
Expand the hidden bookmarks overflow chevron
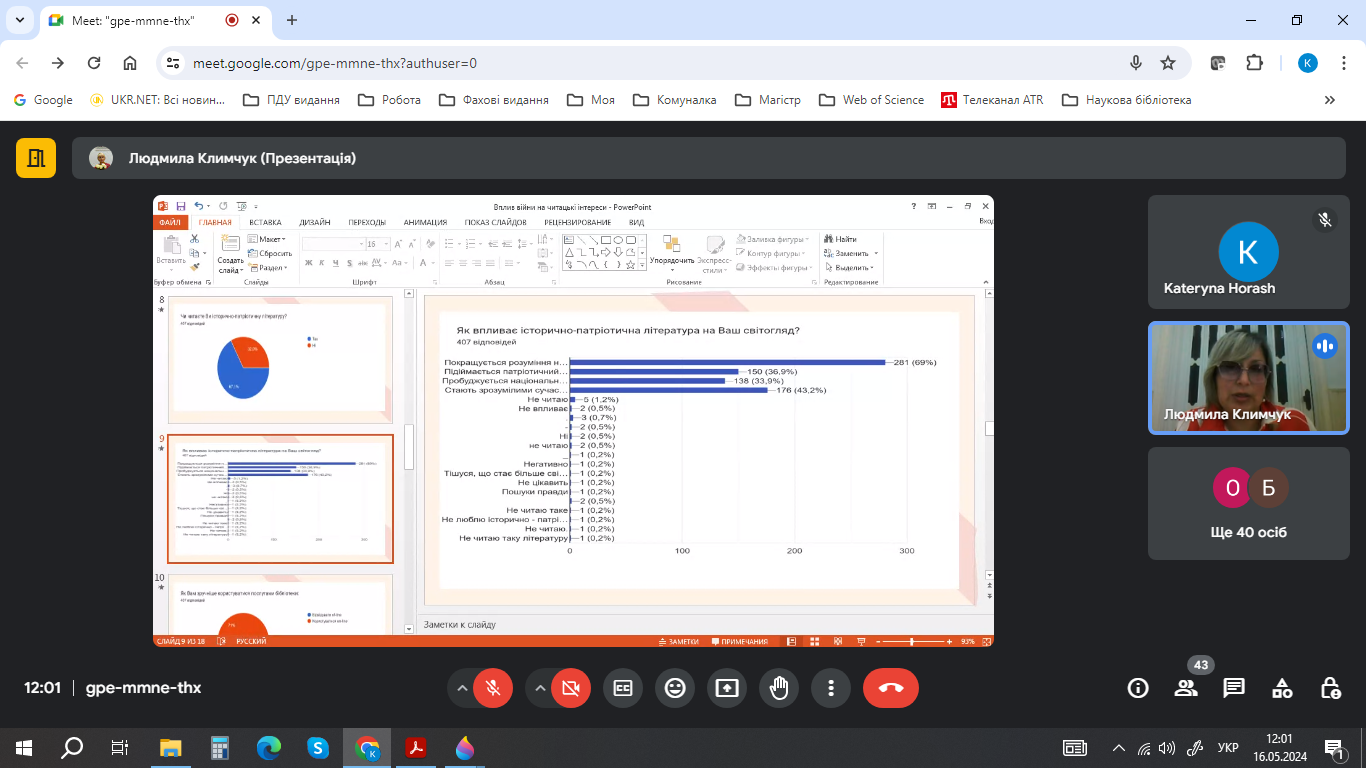(x=1329, y=100)
